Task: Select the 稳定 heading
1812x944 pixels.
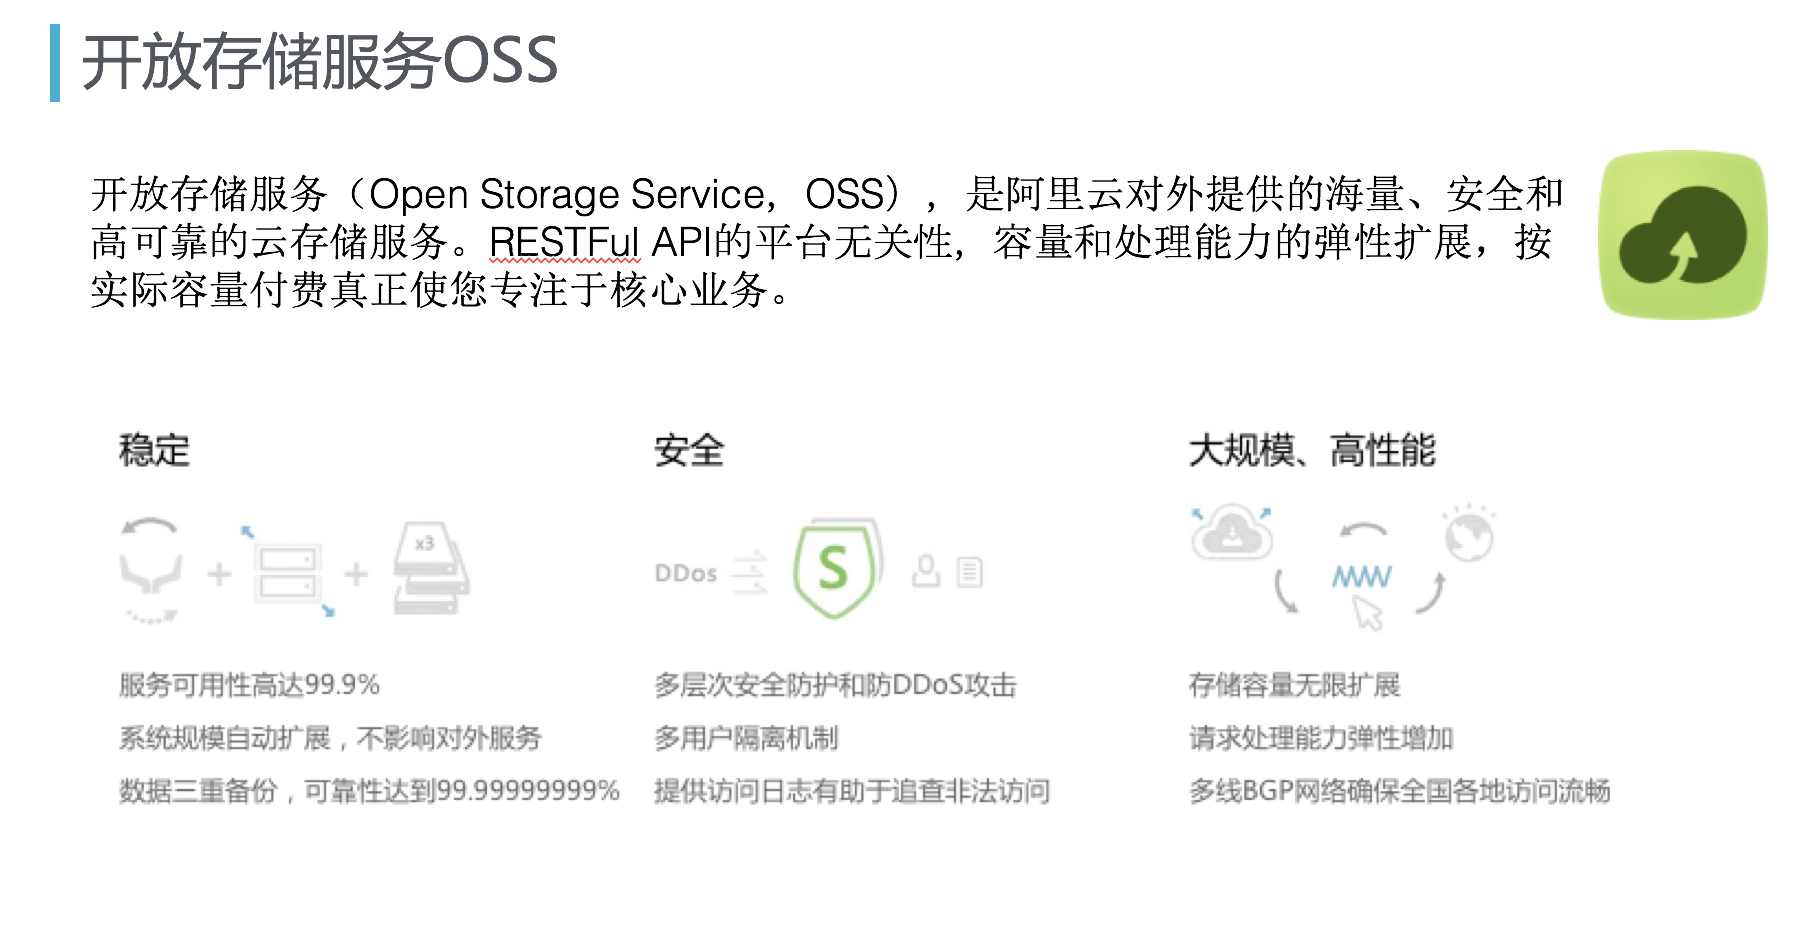Action: coord(154,450)
